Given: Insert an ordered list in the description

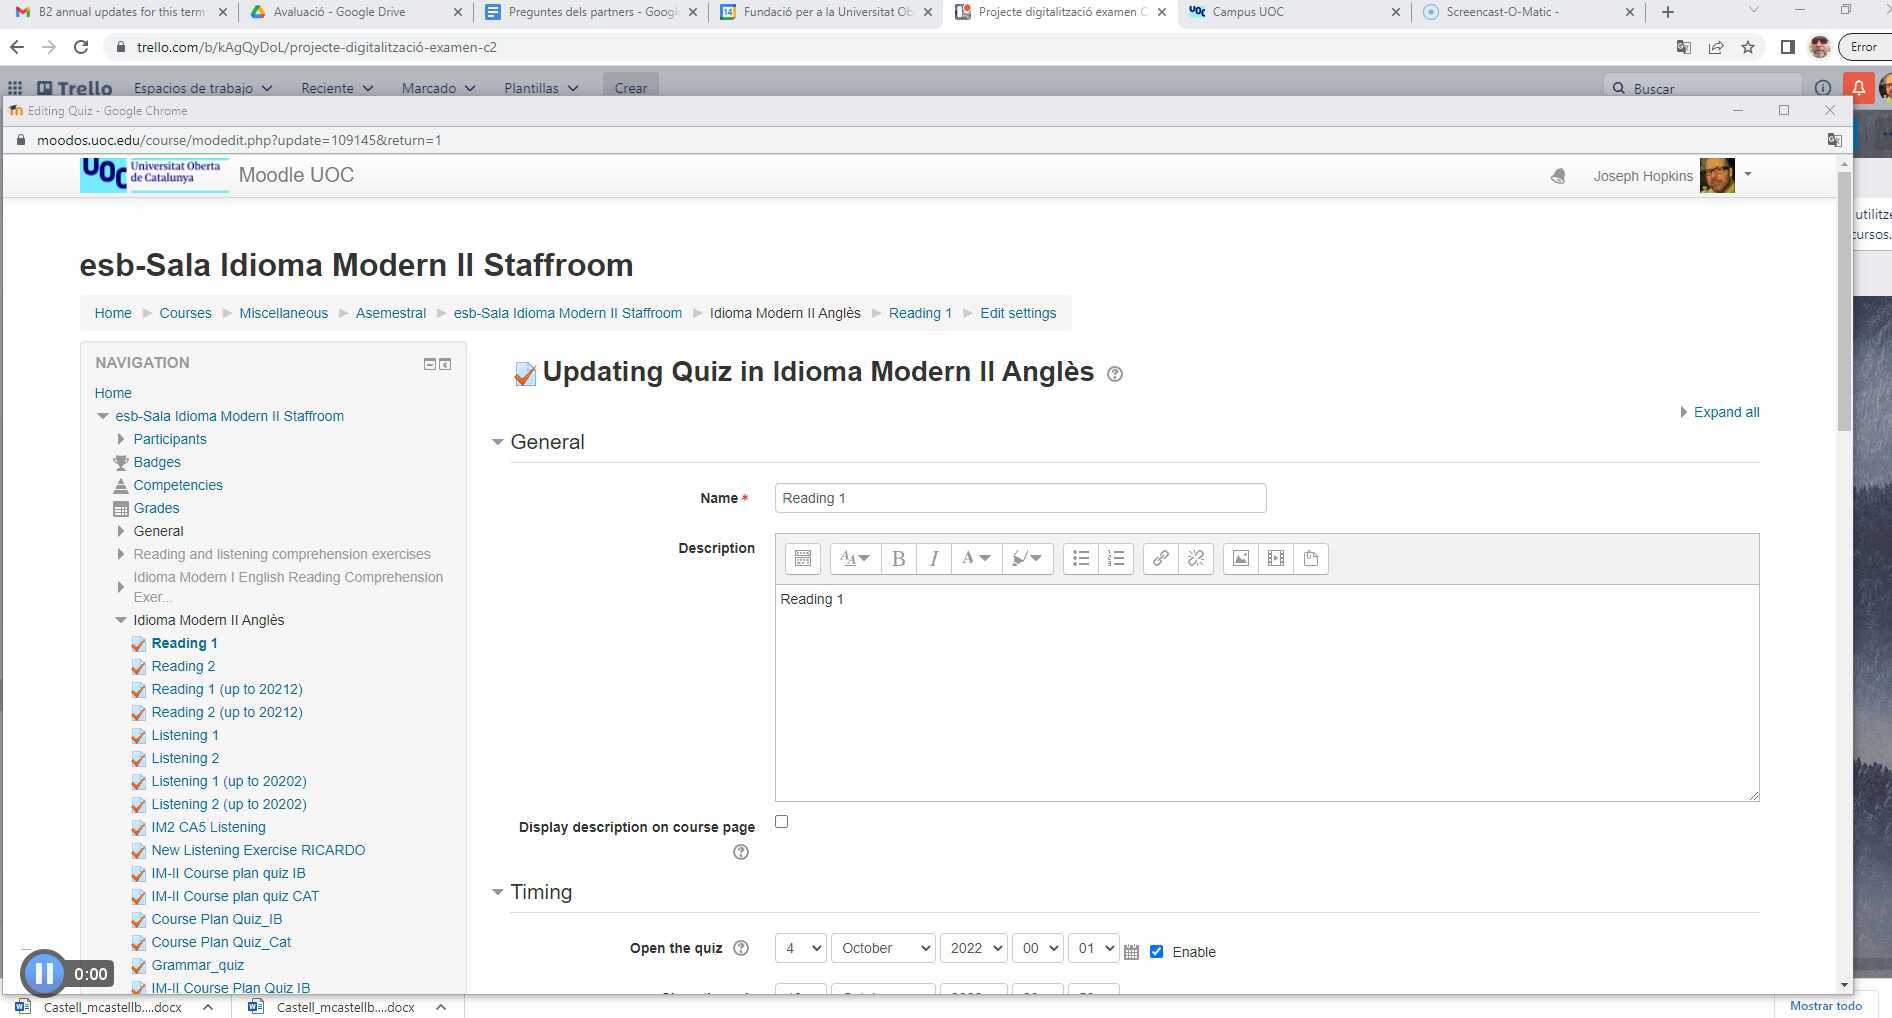Looking at the screenshot, I should point(1116,559).
